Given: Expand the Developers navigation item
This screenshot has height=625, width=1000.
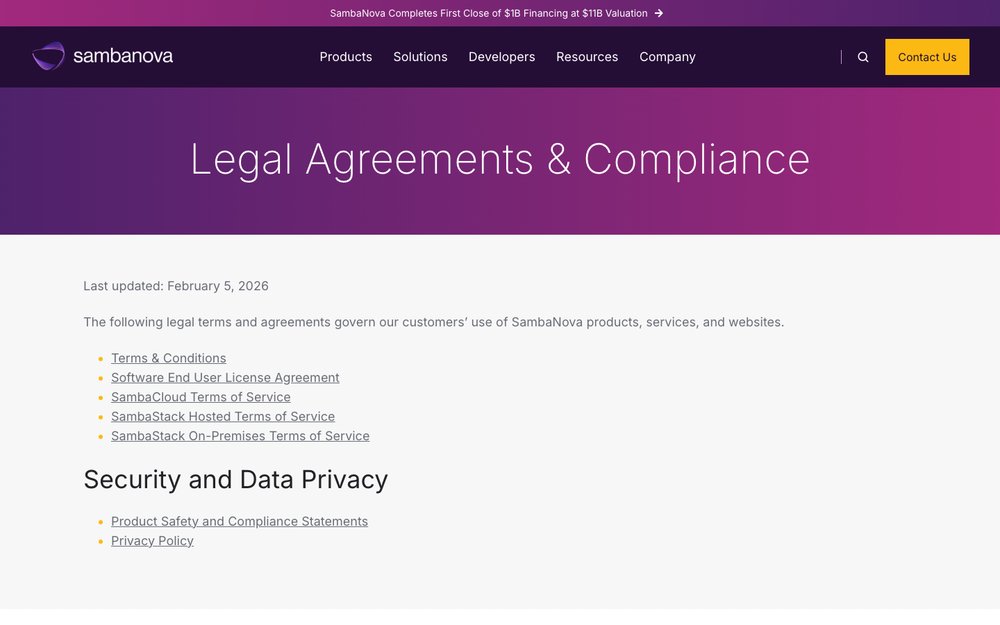Looking at the screenshot, I should (502, 57).
